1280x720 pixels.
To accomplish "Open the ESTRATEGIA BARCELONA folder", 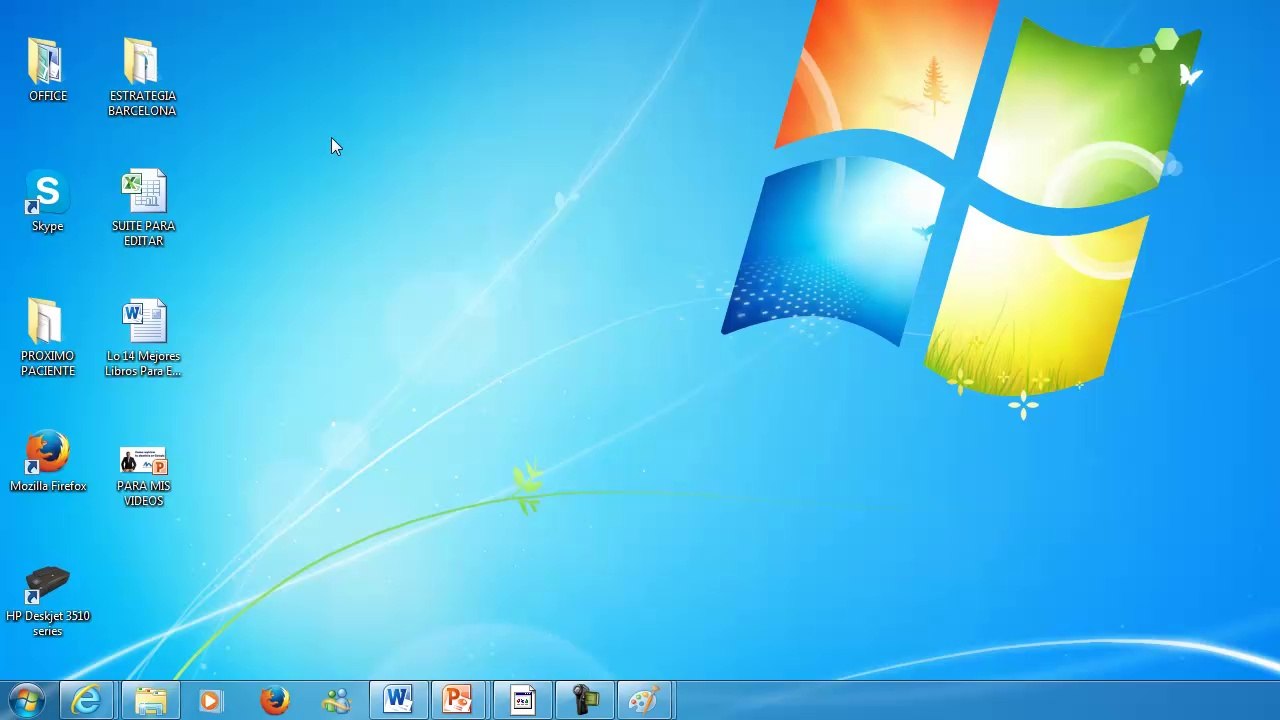I will (x=142, y=77).
